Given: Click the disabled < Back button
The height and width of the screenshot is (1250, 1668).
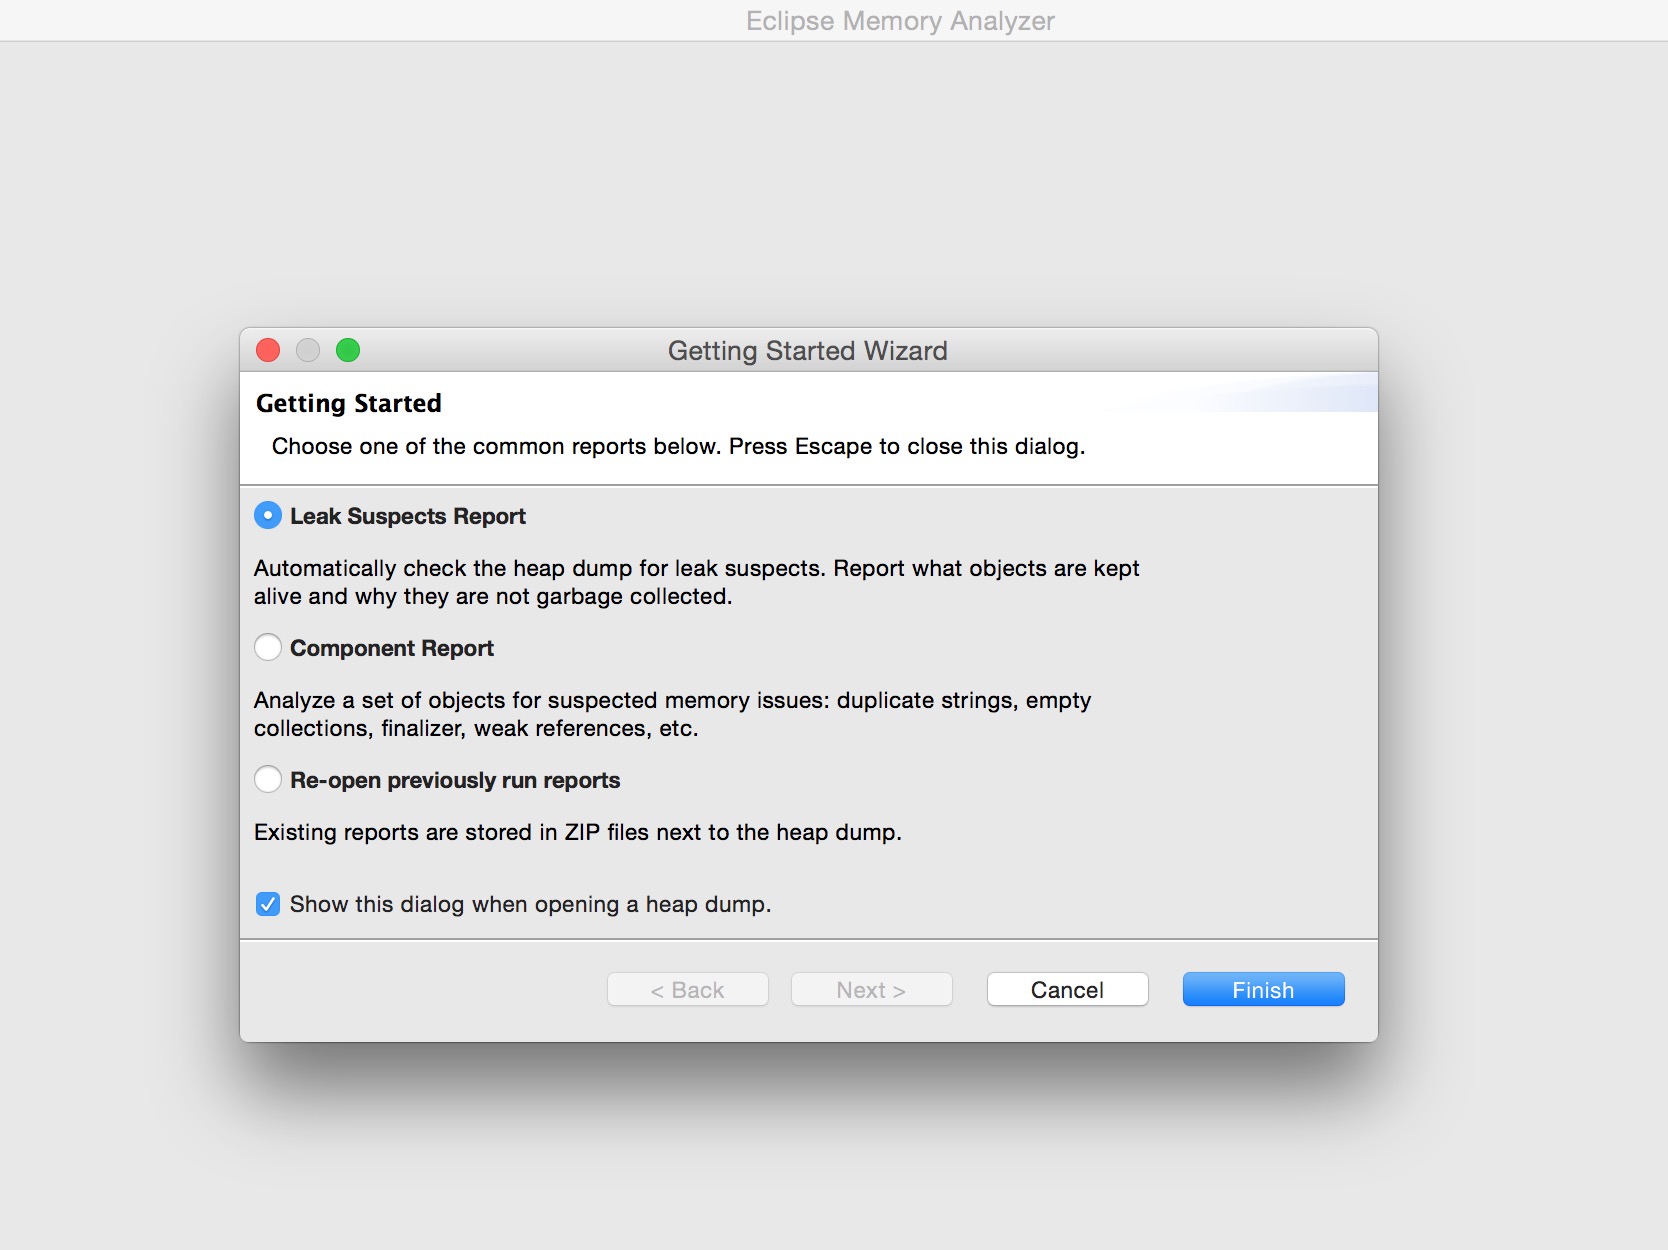Looking at the screenshot, I should [x=687, y=990].
